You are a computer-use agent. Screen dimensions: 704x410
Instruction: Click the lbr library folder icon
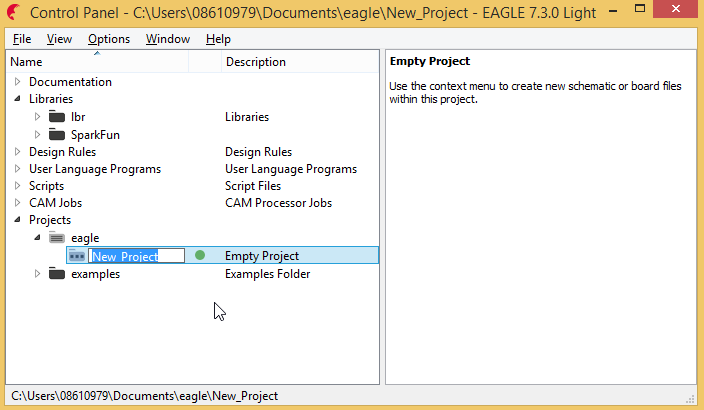coord(56,117)
